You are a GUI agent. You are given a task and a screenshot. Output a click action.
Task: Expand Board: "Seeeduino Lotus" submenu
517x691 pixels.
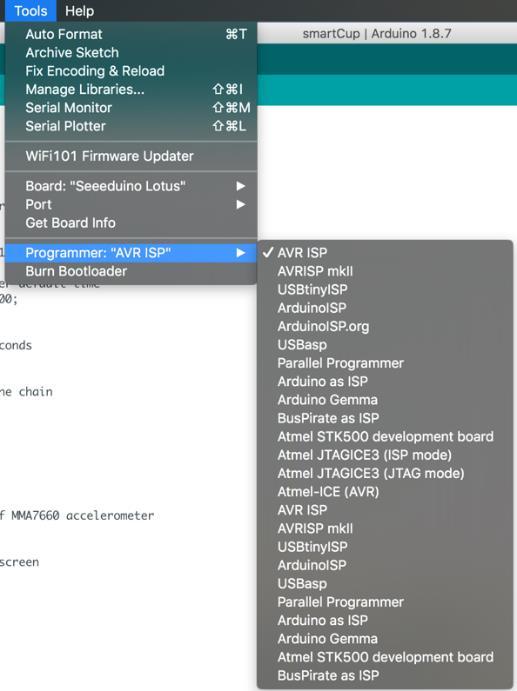(x=131, y=186)
